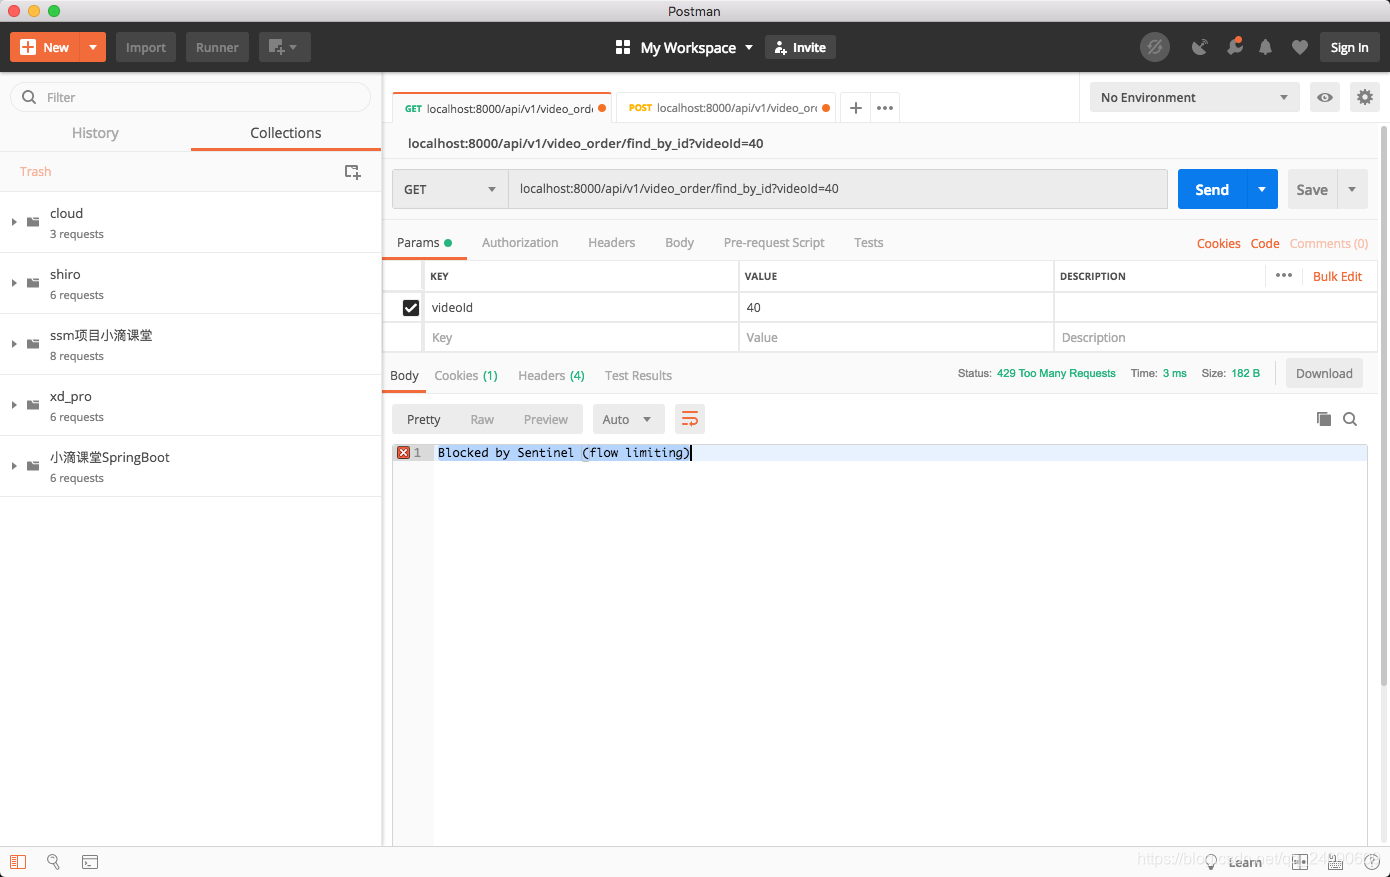Click the blue Send button
Screen dimensions: 1390x877
[x=1212, y=189]
